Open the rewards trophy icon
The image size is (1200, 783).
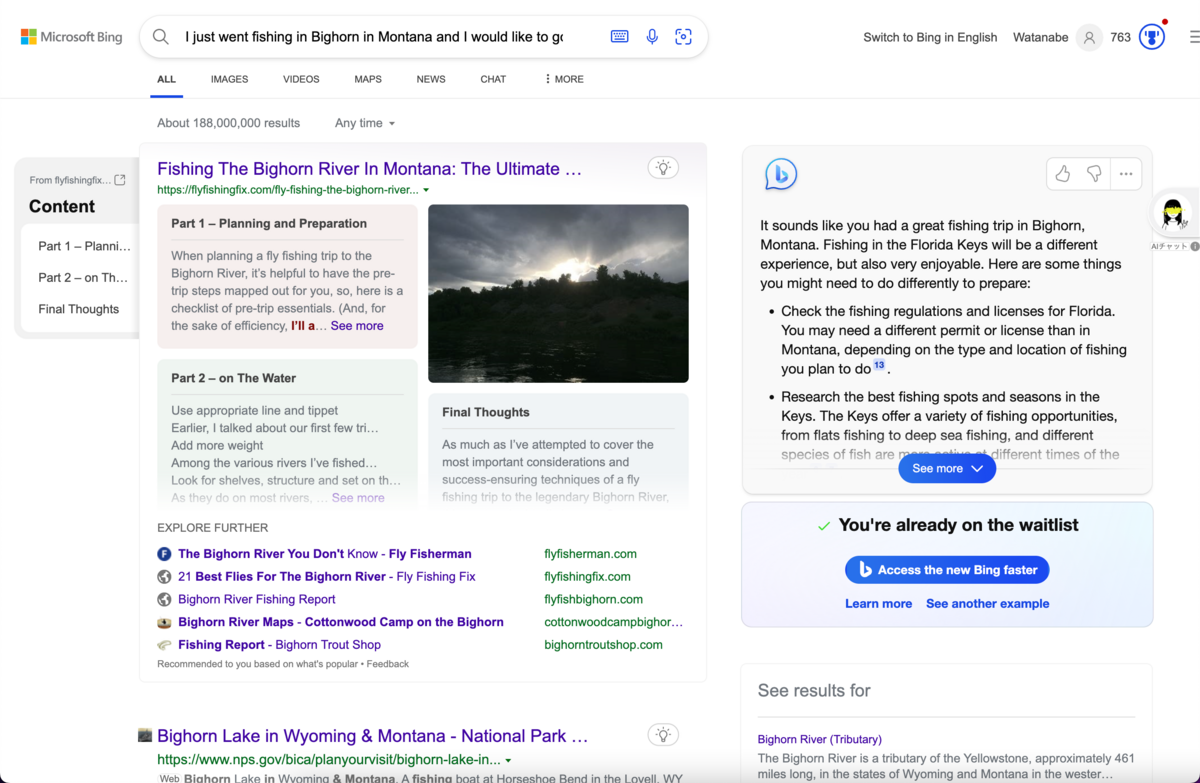click(x=1152, y=37)
